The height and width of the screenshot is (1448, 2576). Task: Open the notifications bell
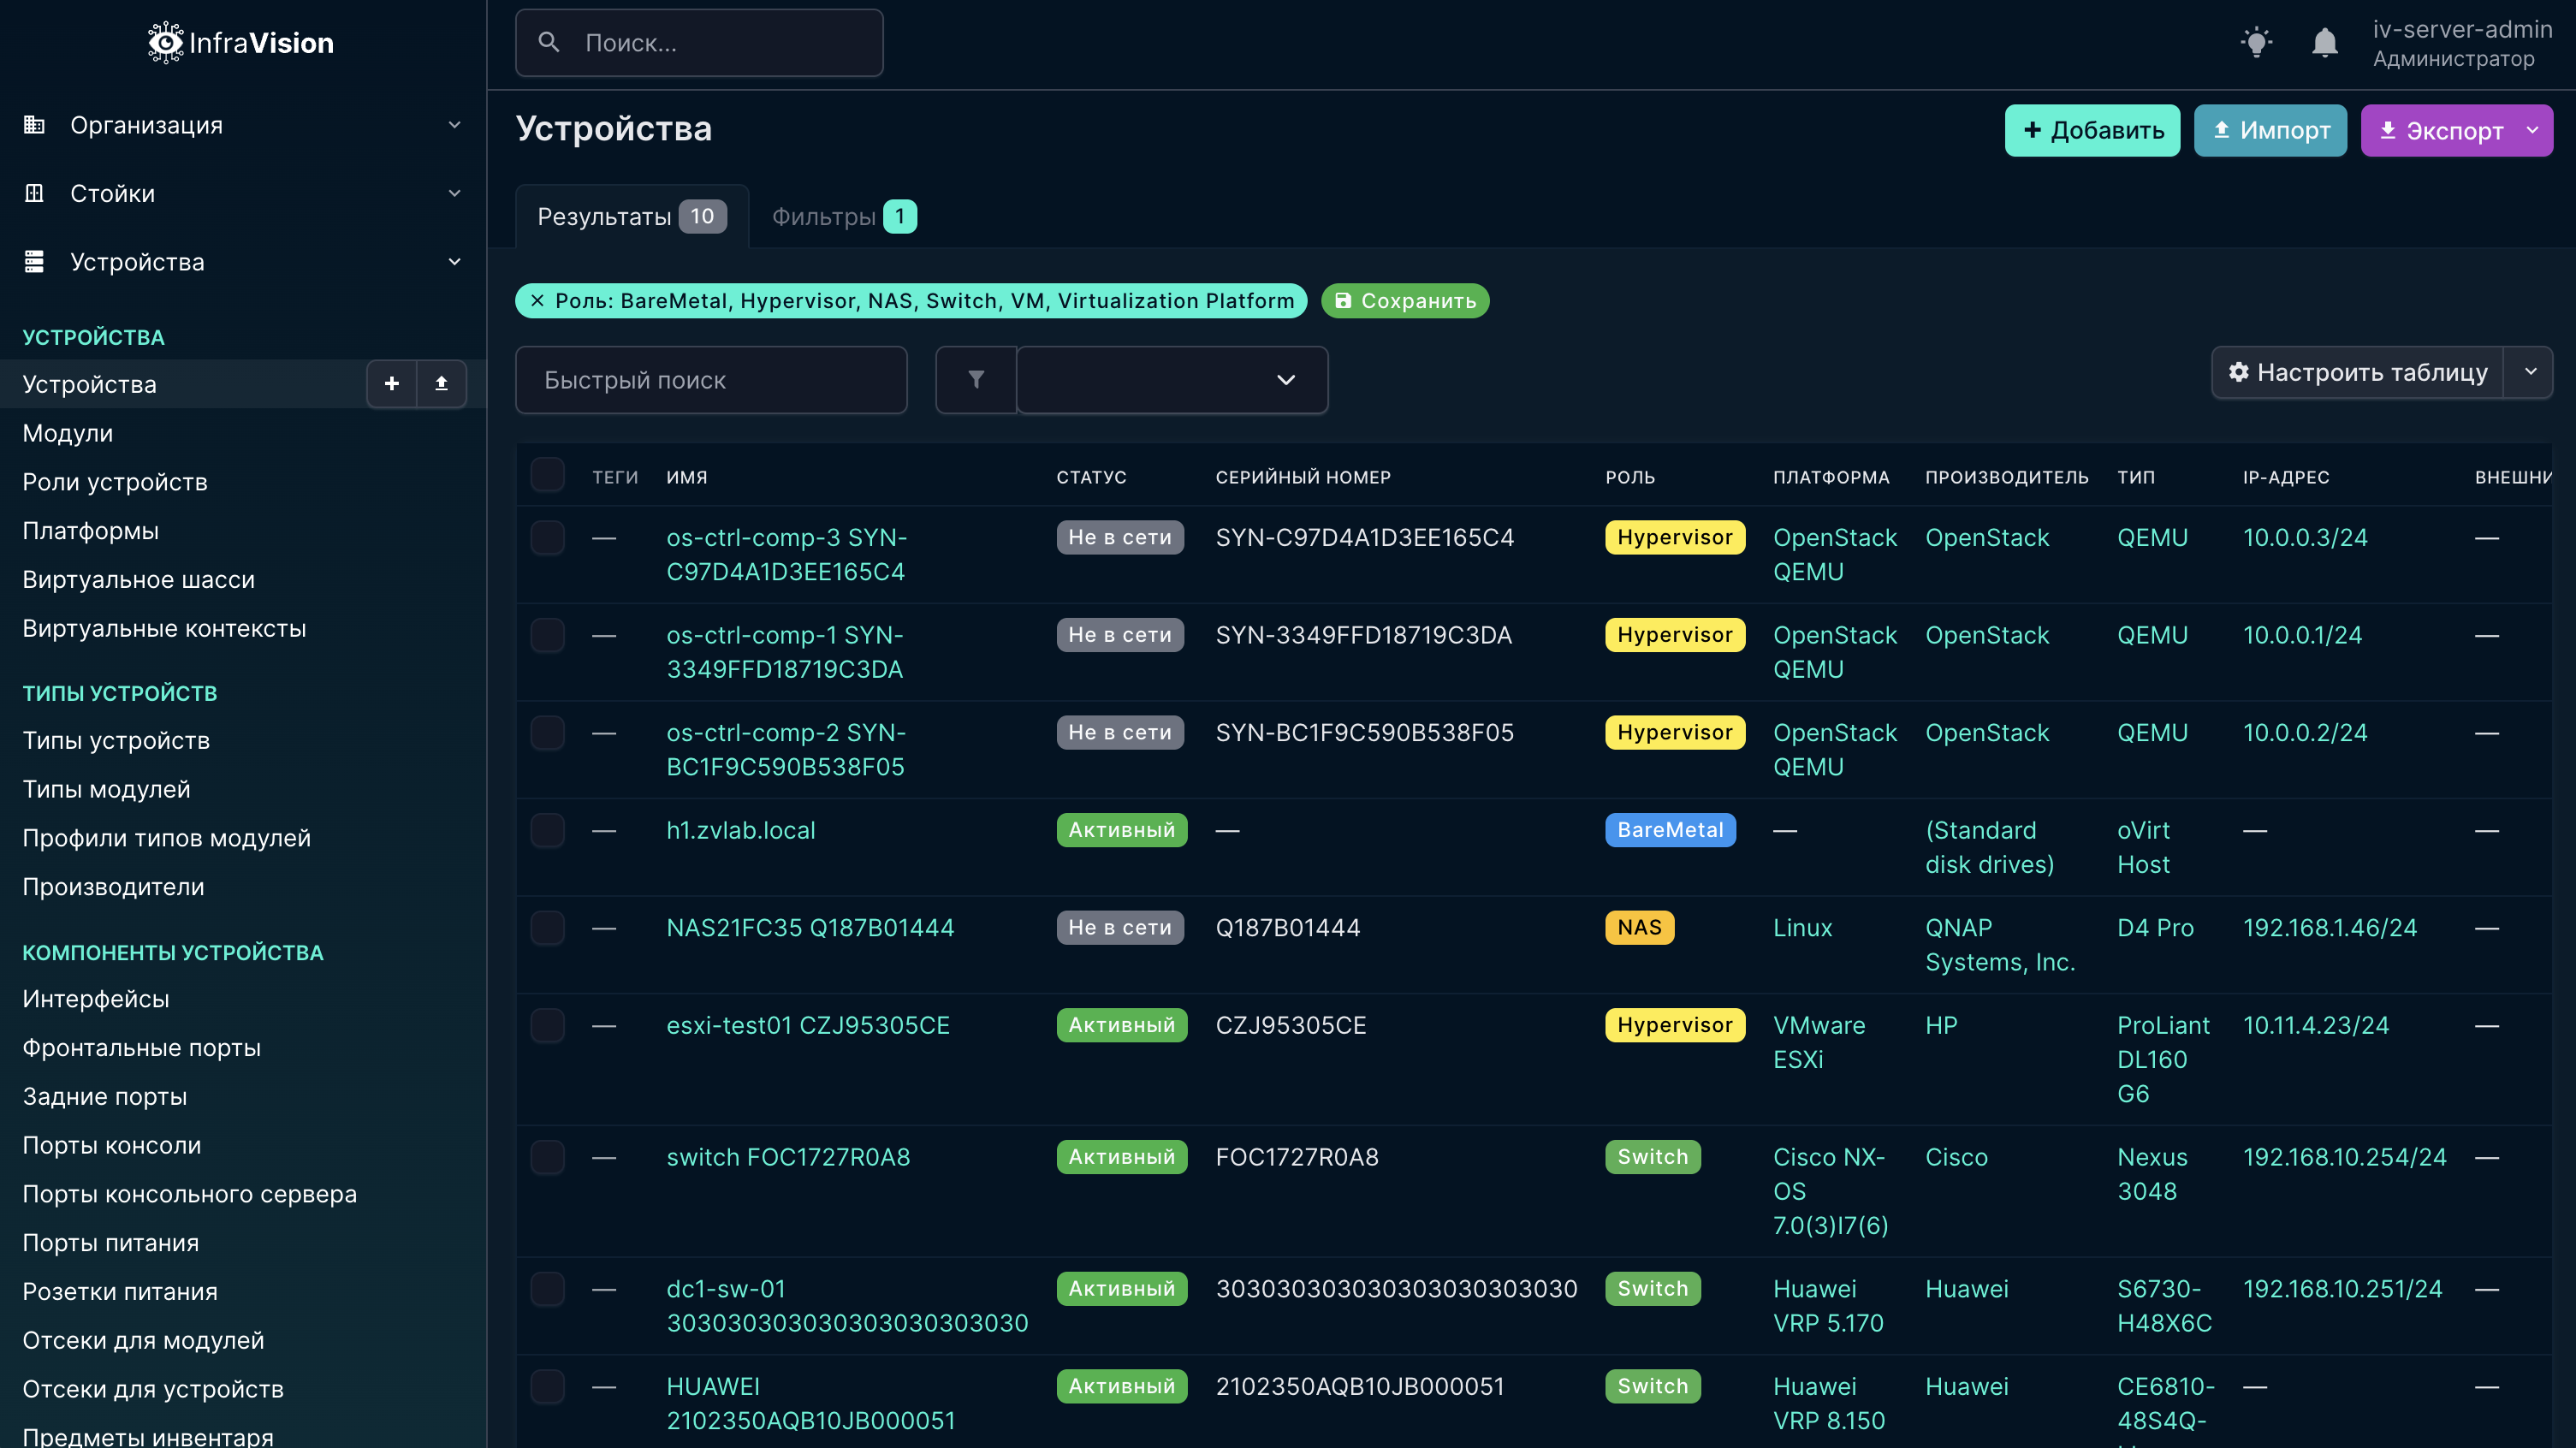tap(2324, 43)
